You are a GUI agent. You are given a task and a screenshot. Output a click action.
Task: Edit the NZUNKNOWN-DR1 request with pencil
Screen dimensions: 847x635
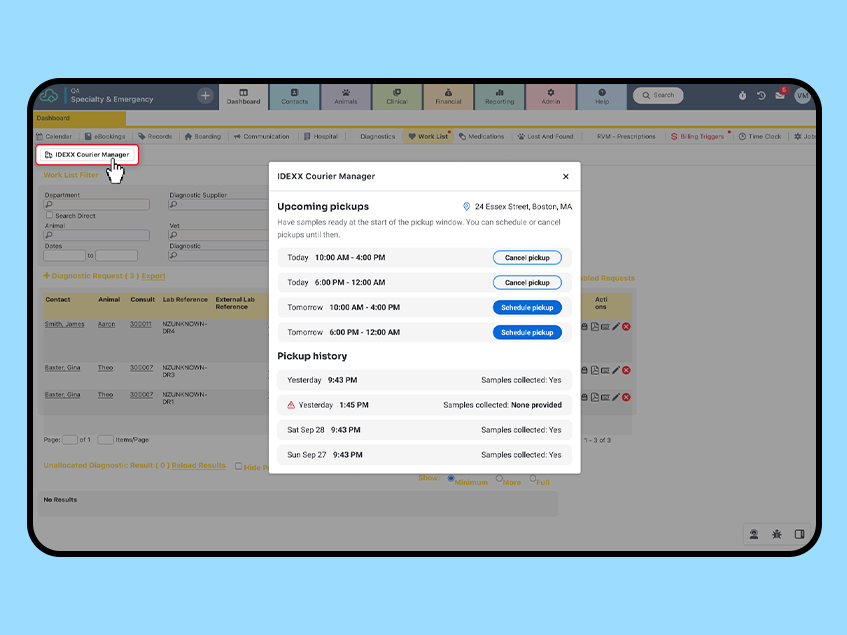616,397
